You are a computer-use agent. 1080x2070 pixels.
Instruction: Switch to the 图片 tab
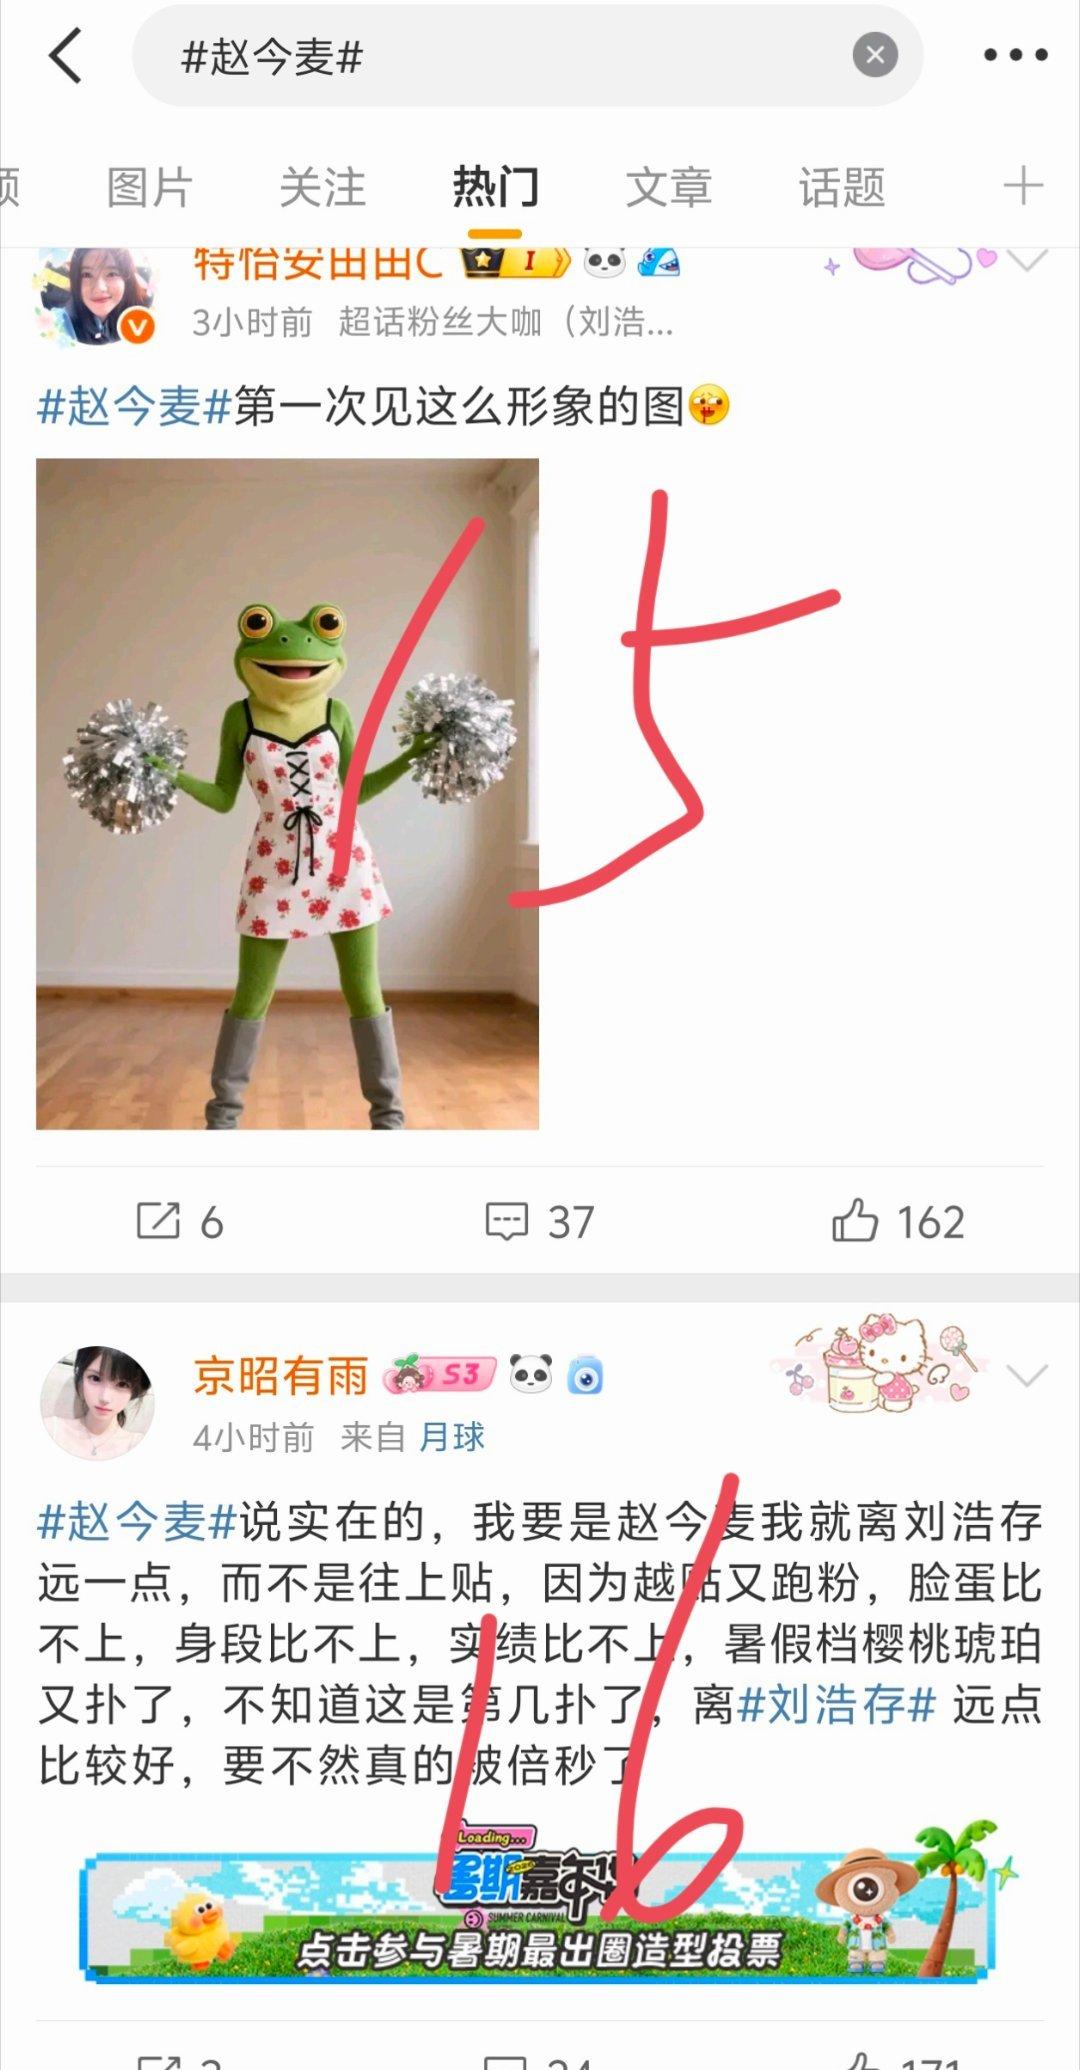[x=149, y=187]
